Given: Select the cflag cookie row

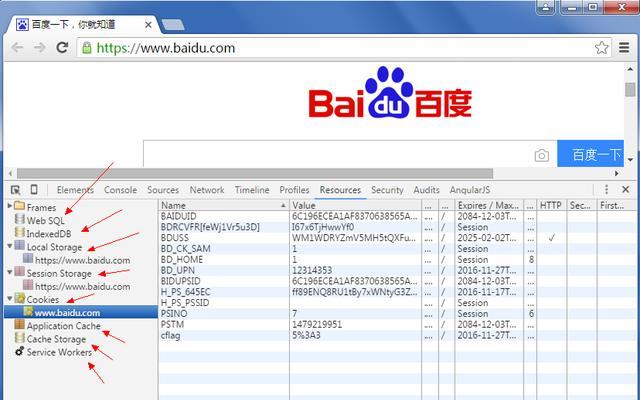Looking at the screenshot, I should point(397,336).
